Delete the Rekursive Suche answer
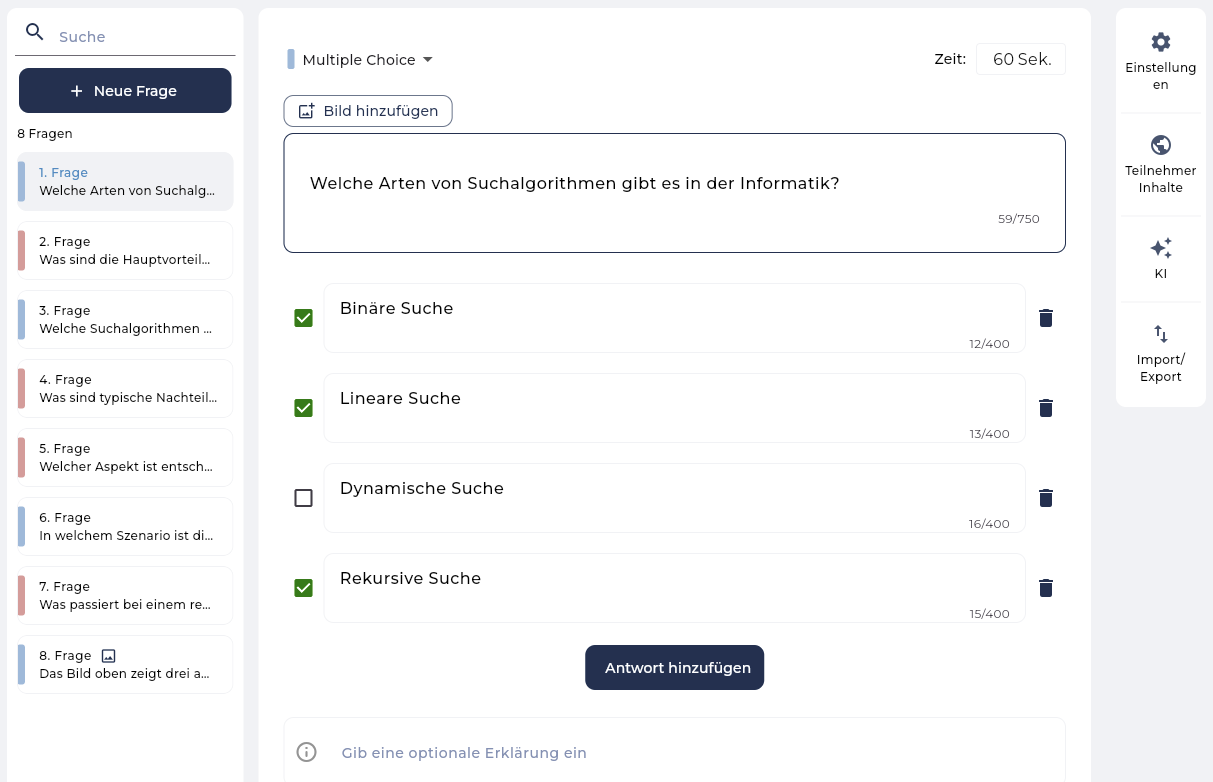The image size is (1213, 782). 1046,588
